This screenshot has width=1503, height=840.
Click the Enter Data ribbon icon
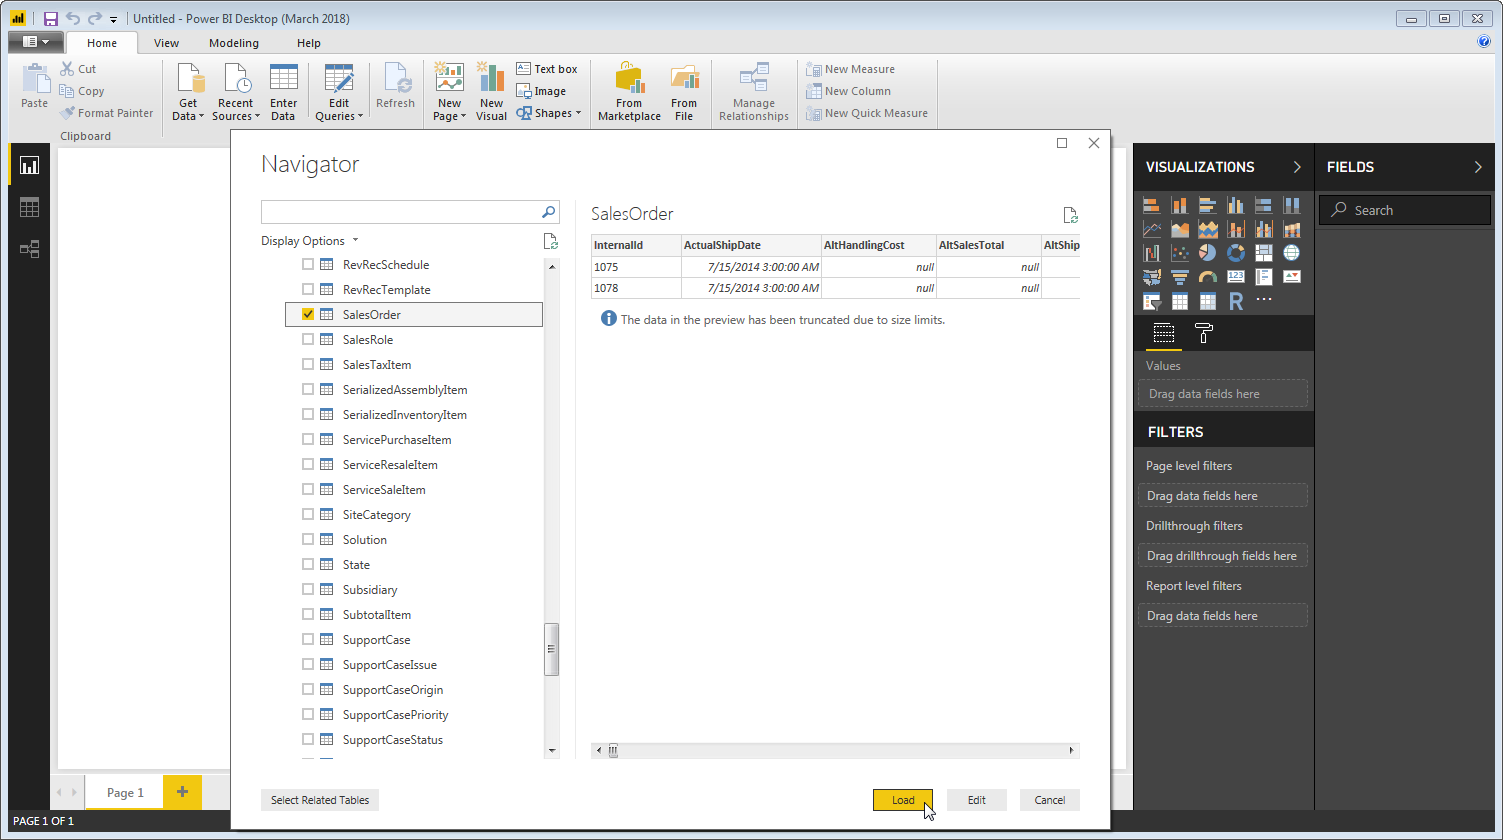coord(283,90)
